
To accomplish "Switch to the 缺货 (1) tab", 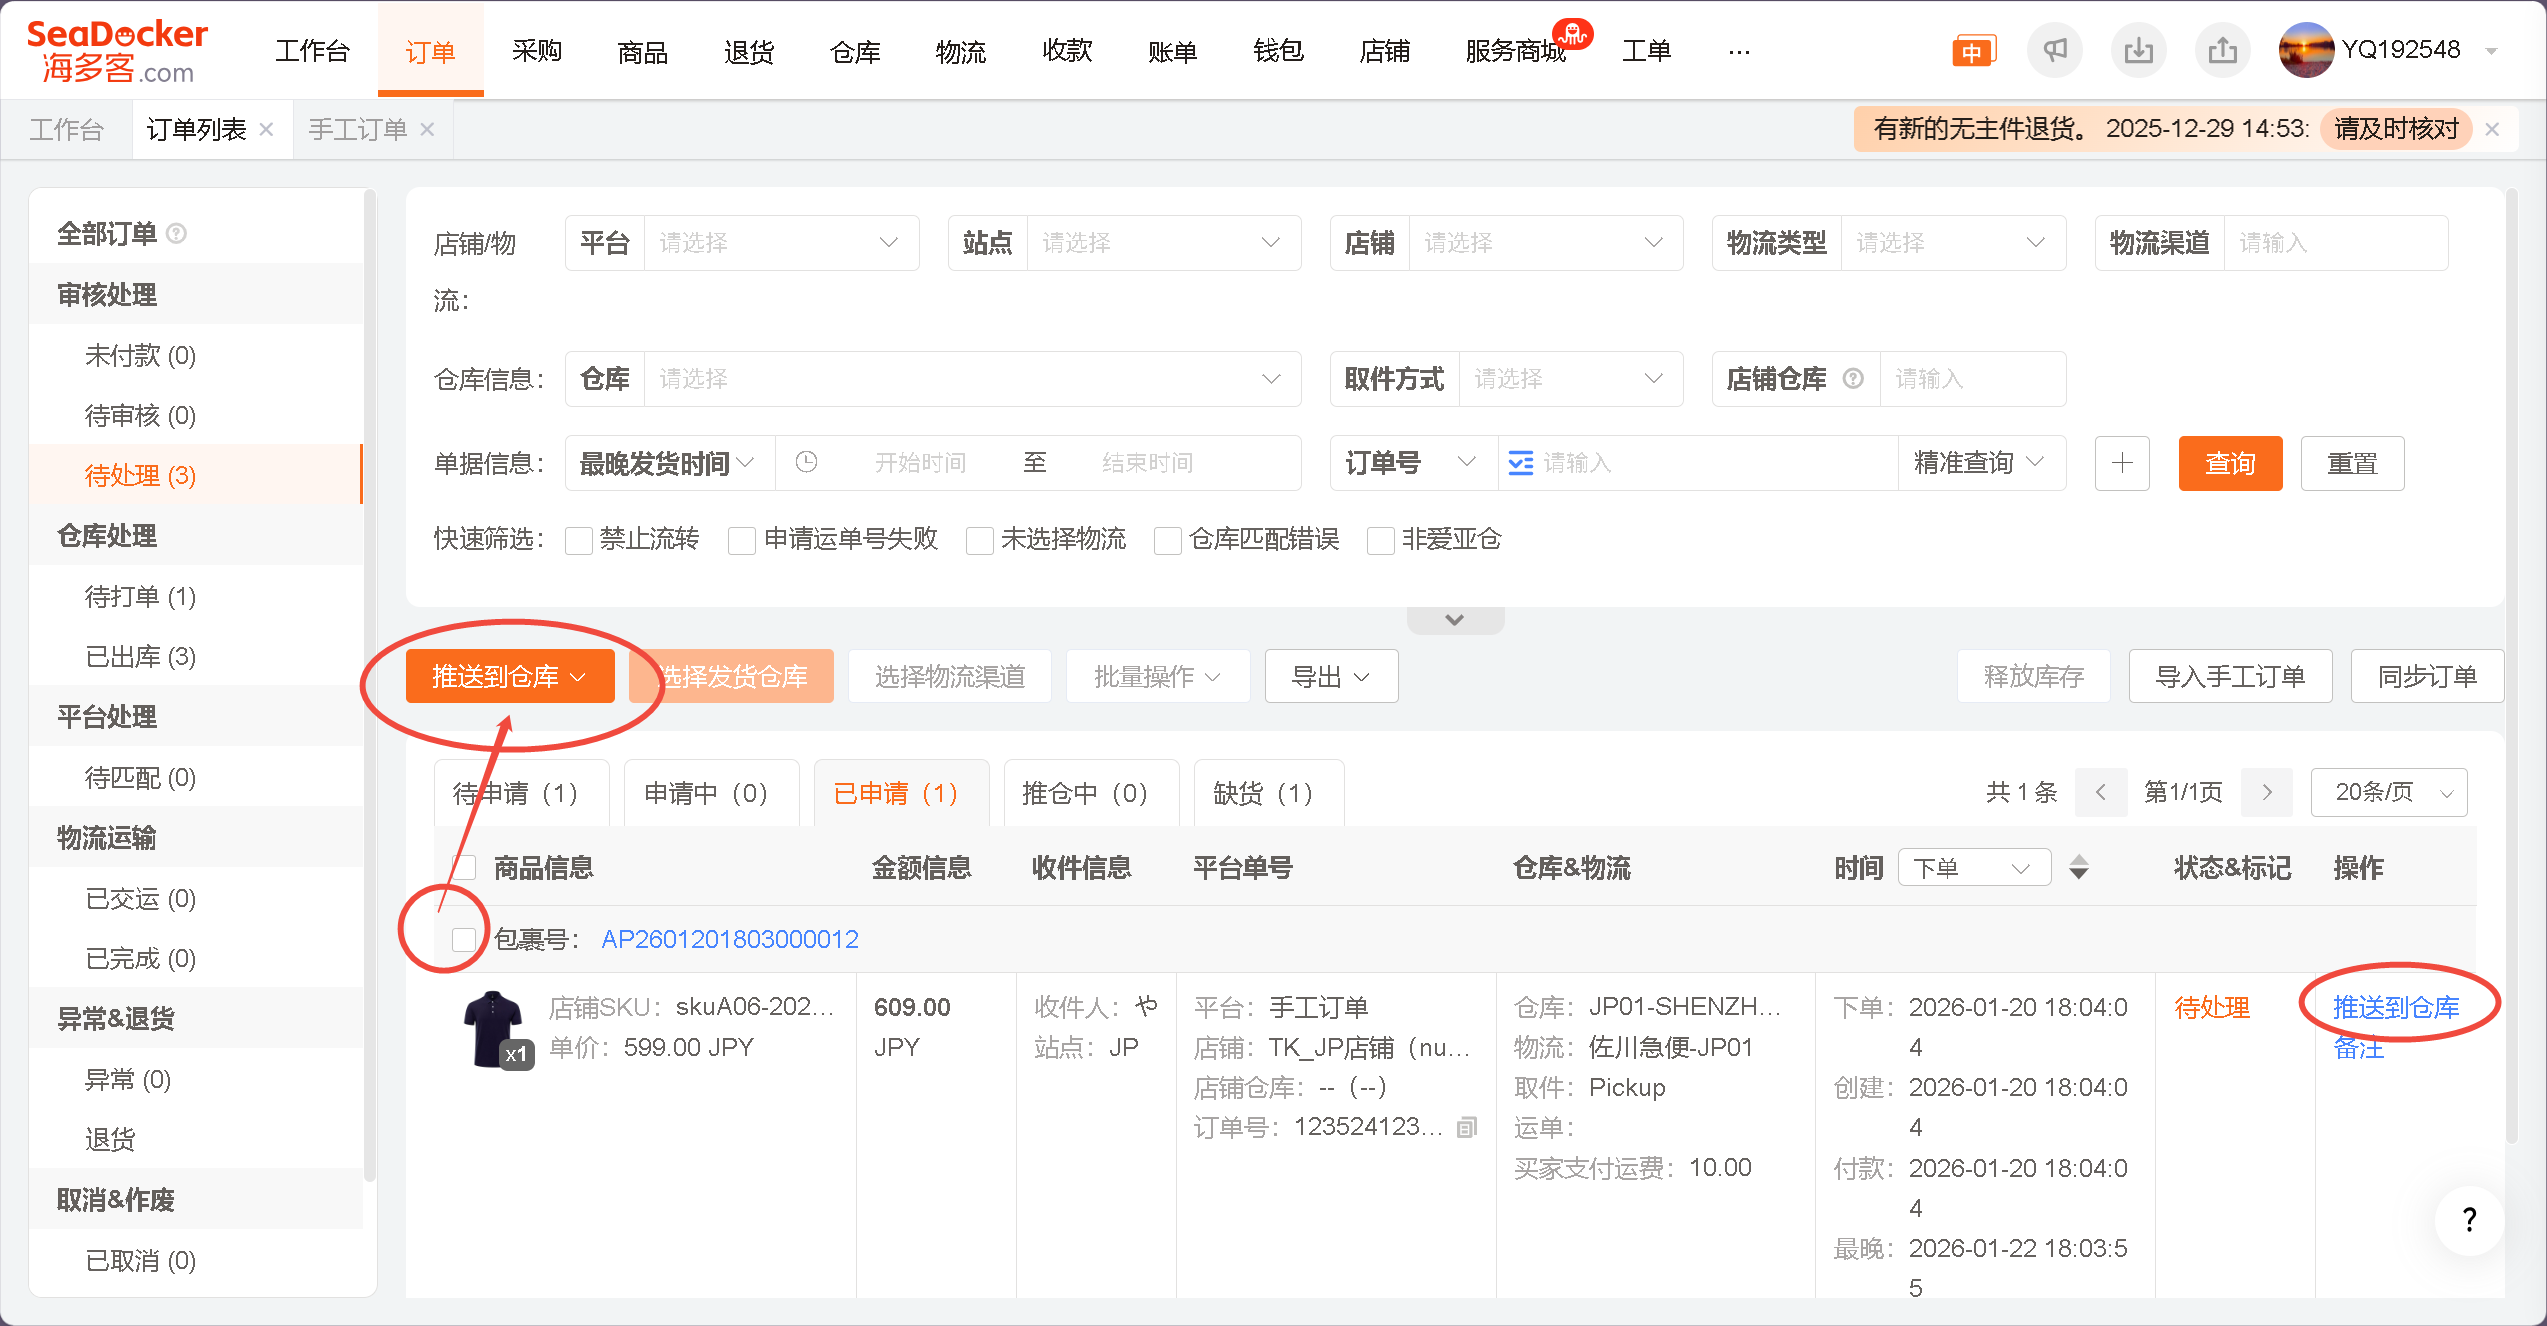I will (1263, 793).
